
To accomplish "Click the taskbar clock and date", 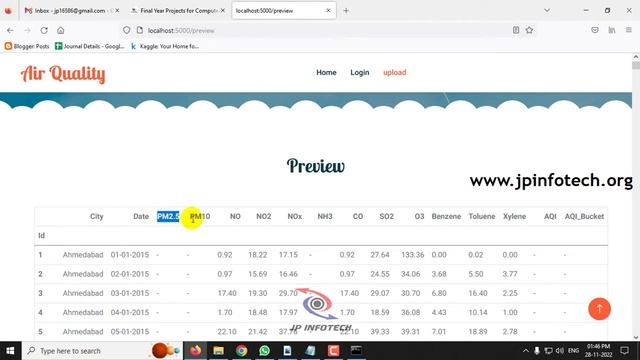I will (598, 351).
